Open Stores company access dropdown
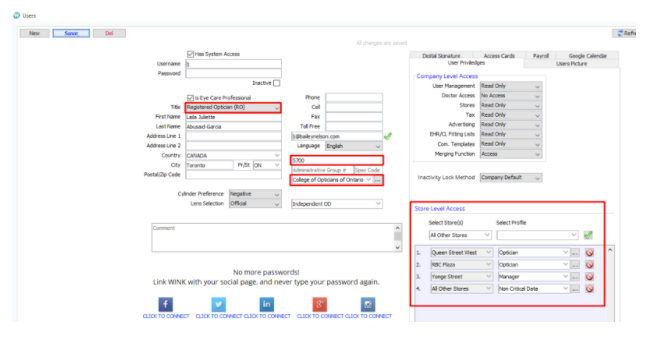 click(511, 105)
